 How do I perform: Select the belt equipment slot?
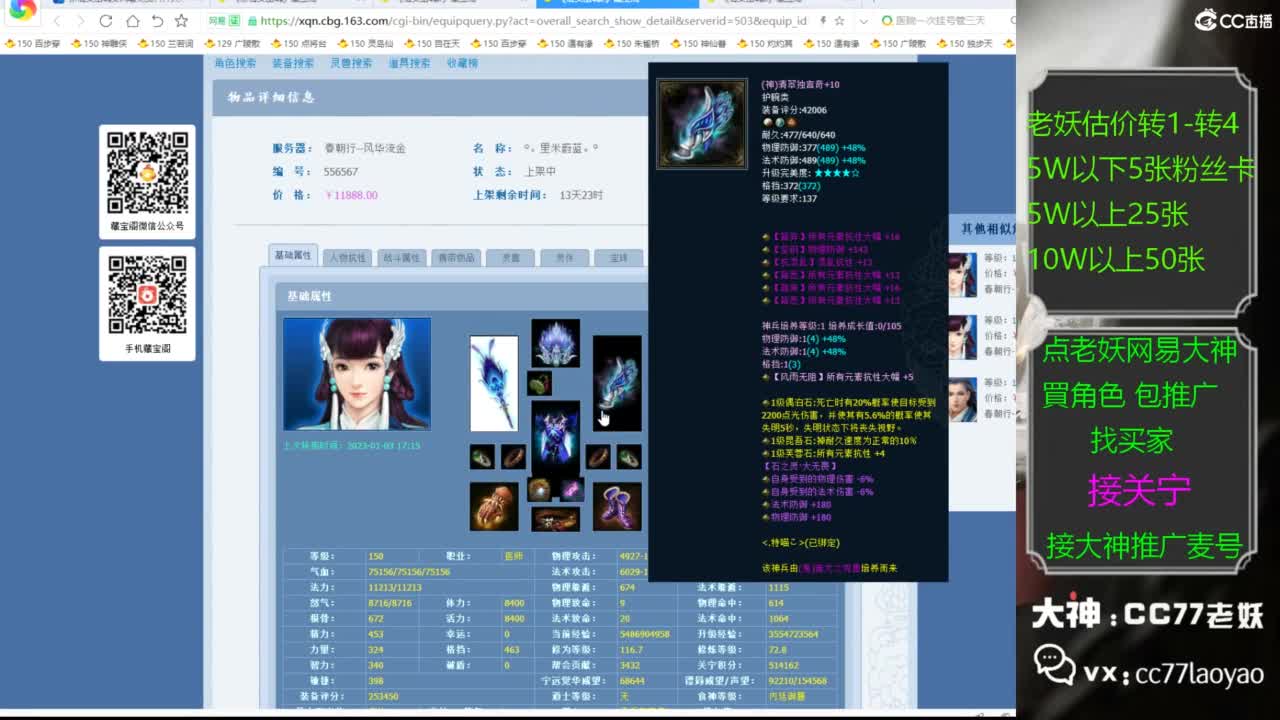tap(556, 518)
